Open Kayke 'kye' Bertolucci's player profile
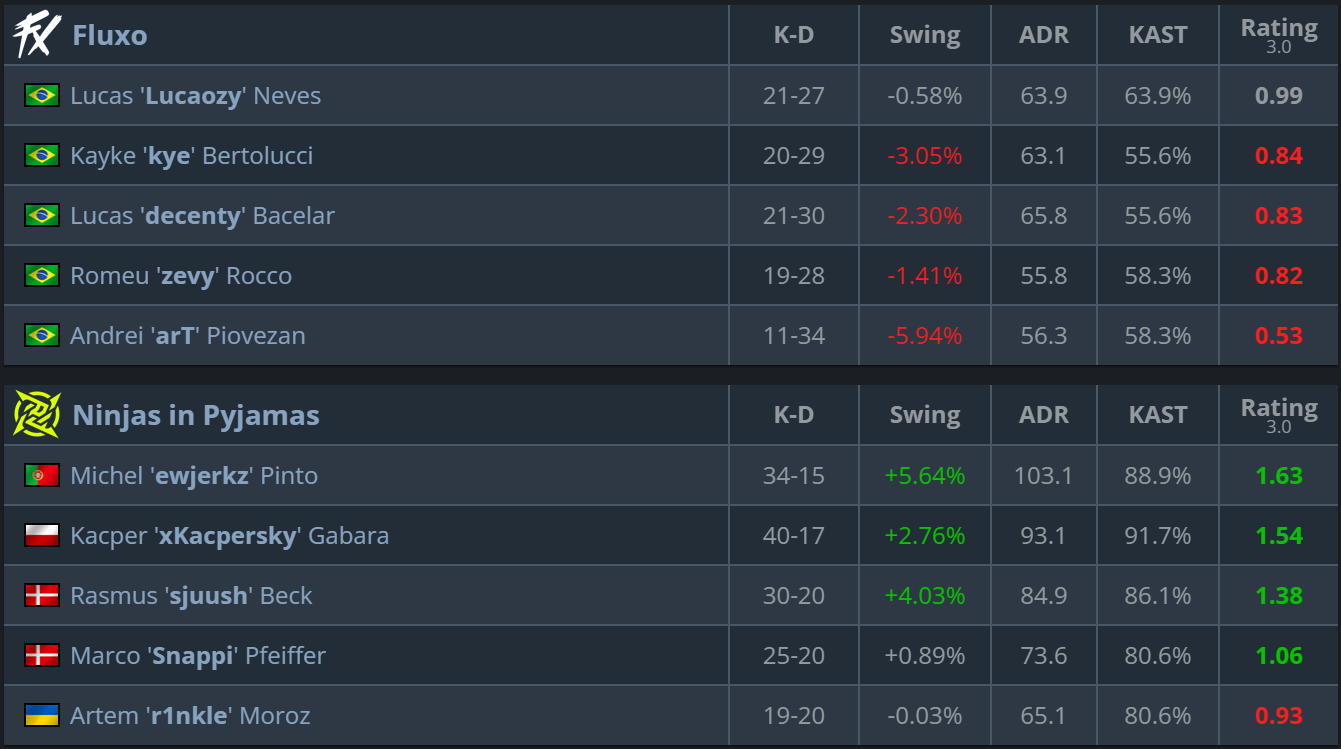1341x749 pixels. point(191,156)
